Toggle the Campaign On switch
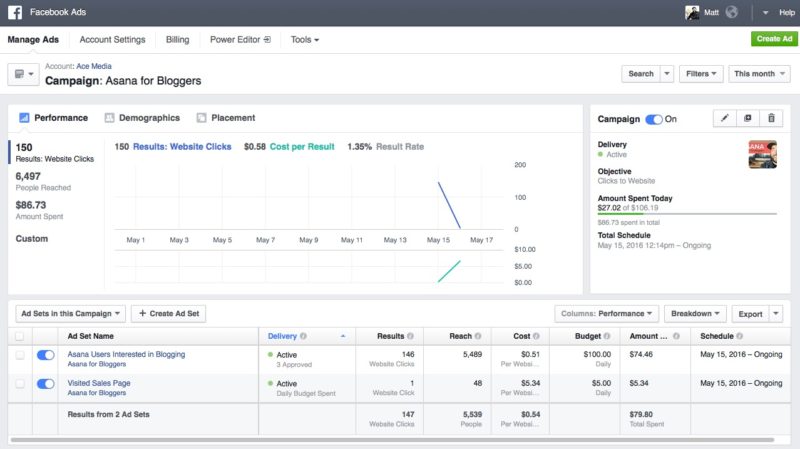The image size is (800, 449). tap(654, 119)
